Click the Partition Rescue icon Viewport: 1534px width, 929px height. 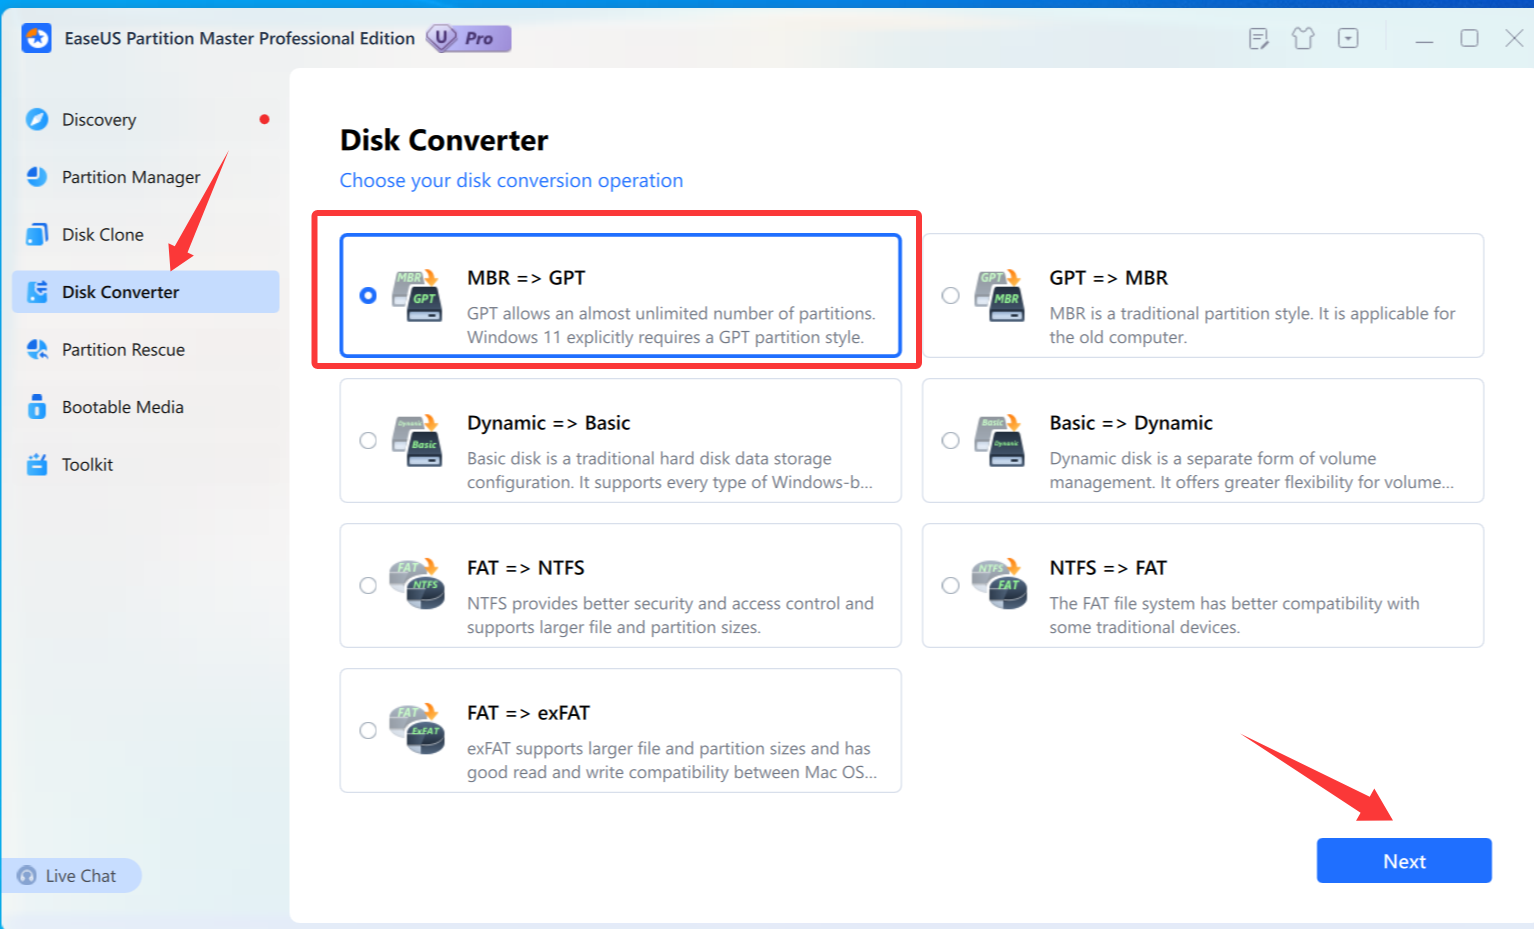[x=37, y=349]
